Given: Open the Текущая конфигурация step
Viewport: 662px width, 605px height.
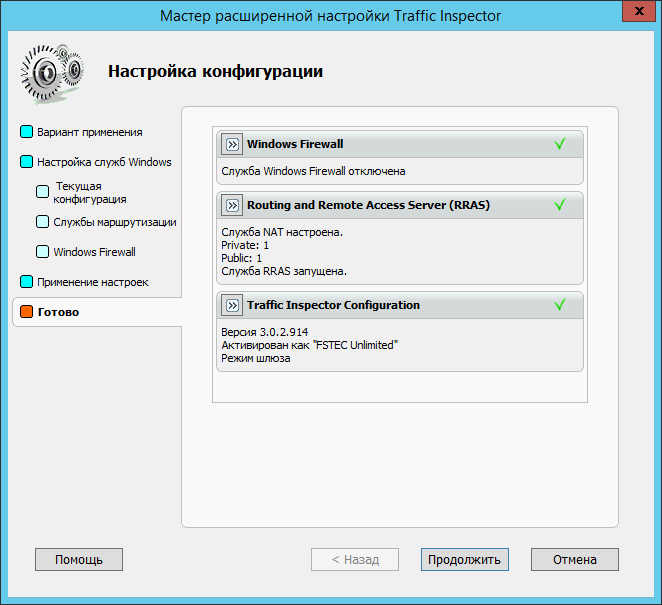Looking at the screenshot, I should 90,193.
